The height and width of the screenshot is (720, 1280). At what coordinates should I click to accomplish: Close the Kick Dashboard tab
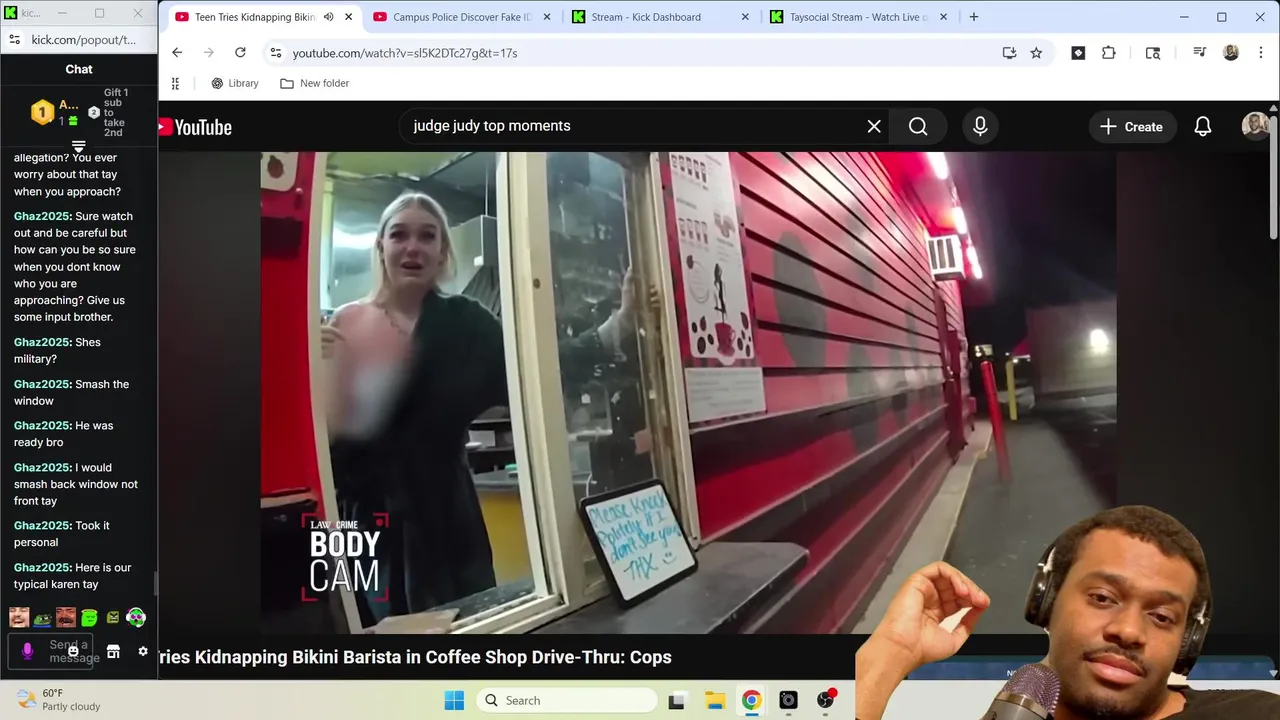click(x=745, y=17)
